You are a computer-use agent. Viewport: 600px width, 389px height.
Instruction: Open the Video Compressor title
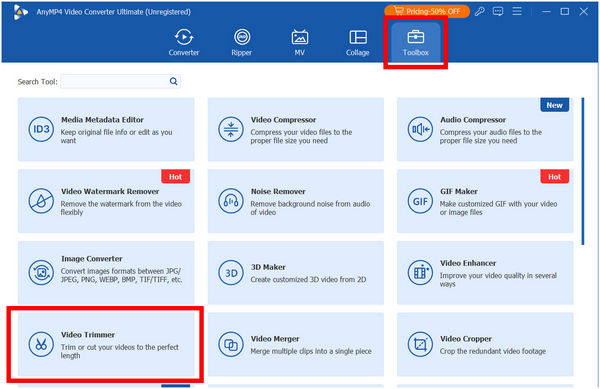tap(283, 120)
